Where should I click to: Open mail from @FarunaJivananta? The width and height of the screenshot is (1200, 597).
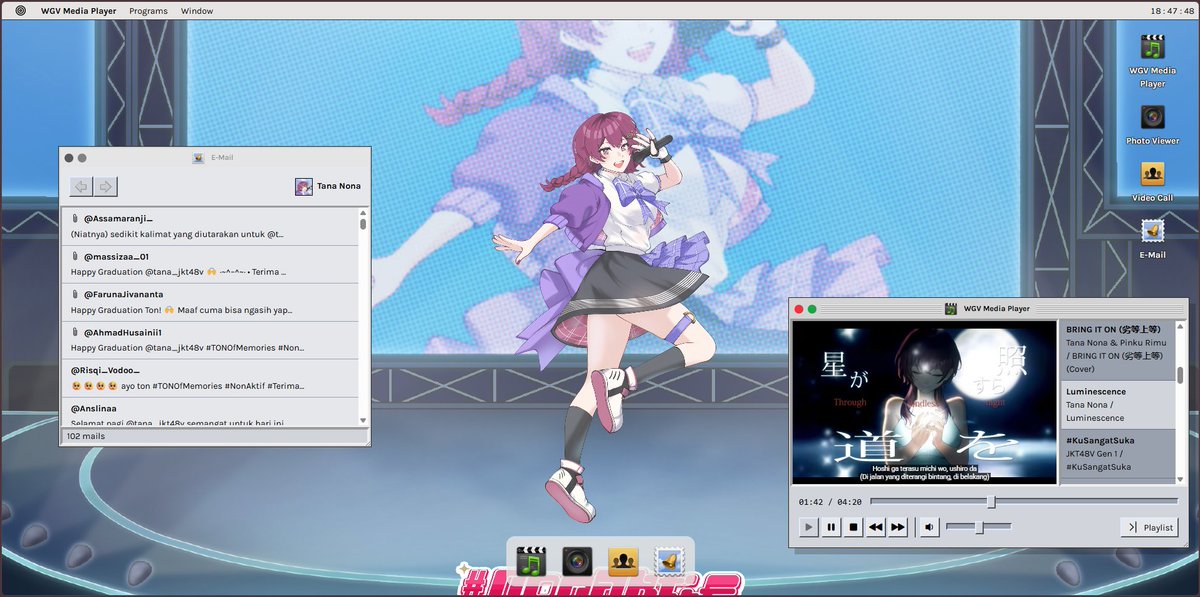(210, 303)
